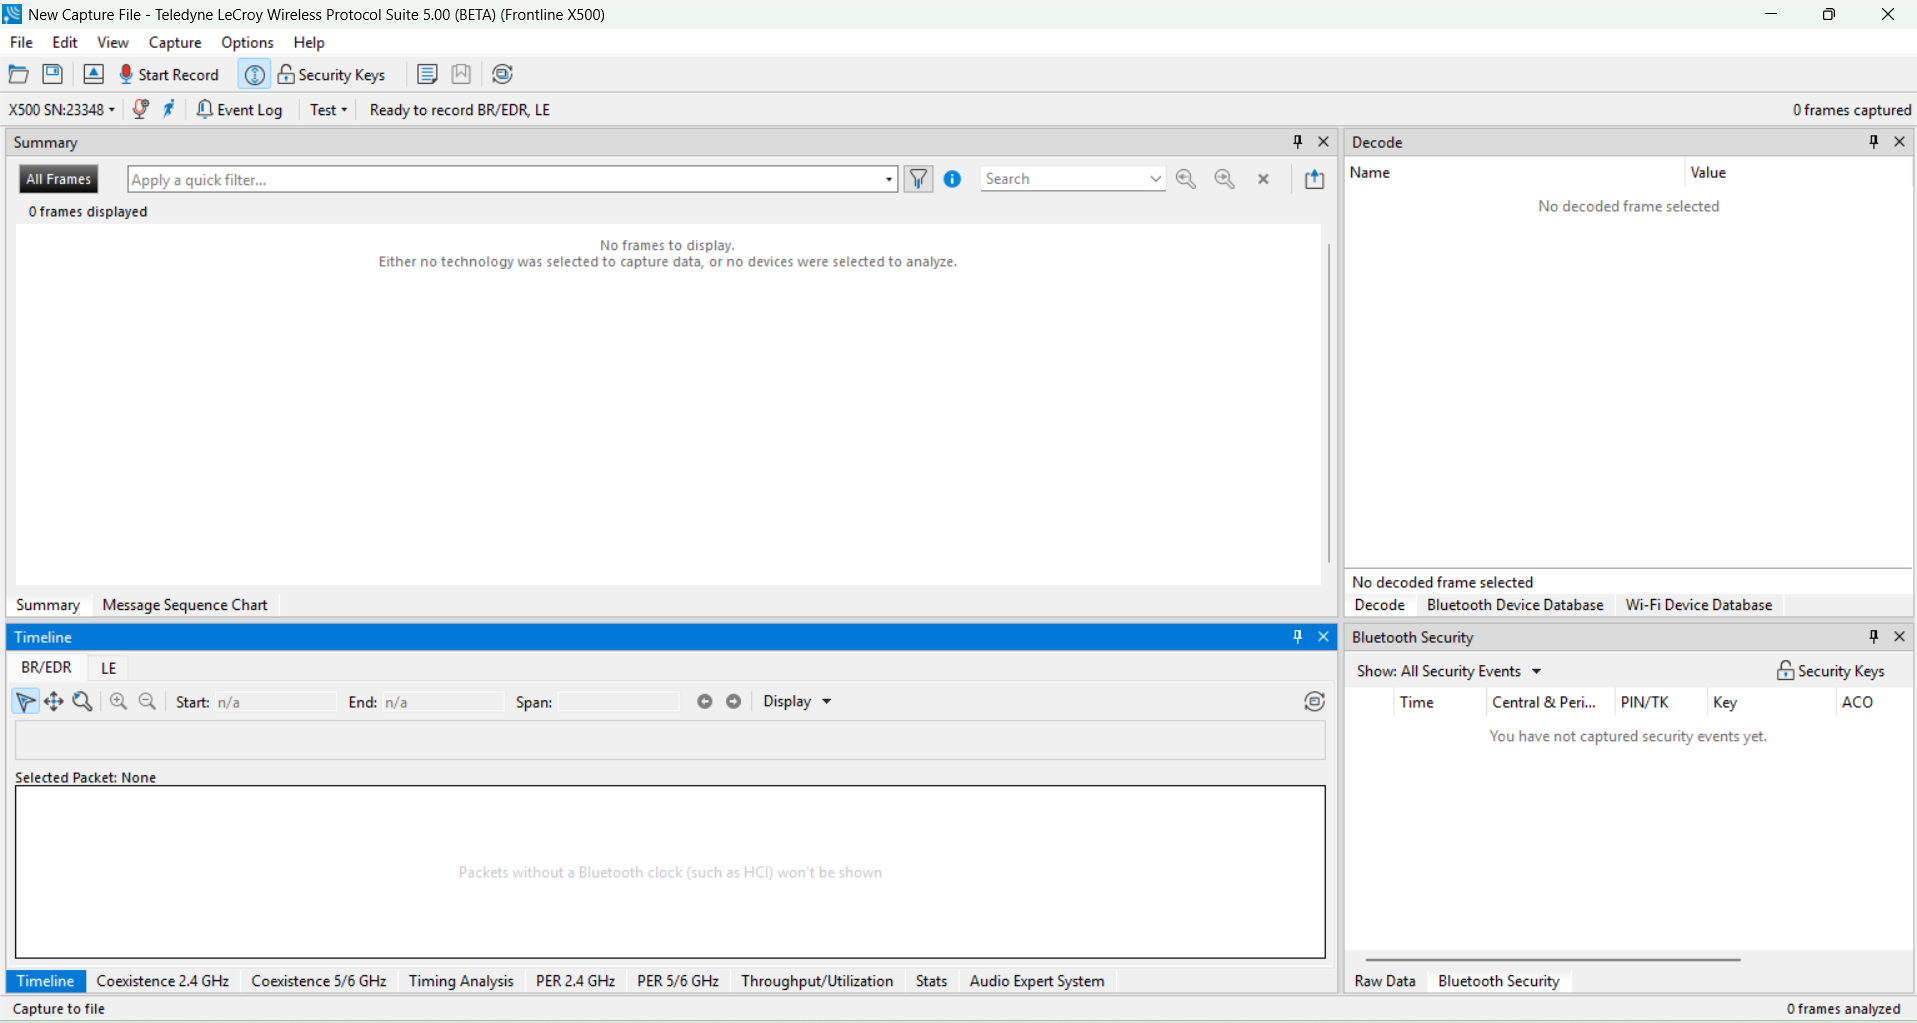Click the Timeline refresh sync icon
The height and width of the screenshot is (1023, 1917).
(x=1314, y=702)
